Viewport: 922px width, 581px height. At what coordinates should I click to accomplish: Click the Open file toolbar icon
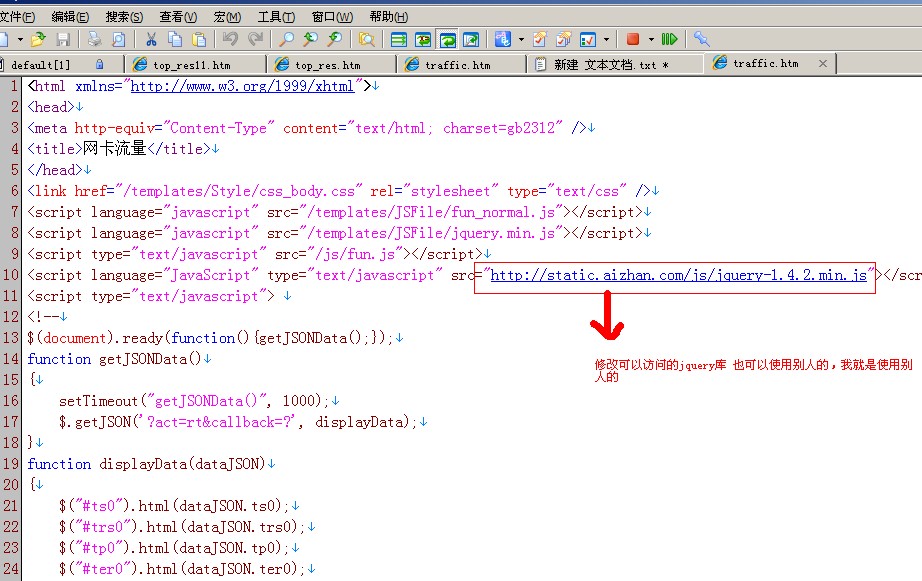coord(38,40)
